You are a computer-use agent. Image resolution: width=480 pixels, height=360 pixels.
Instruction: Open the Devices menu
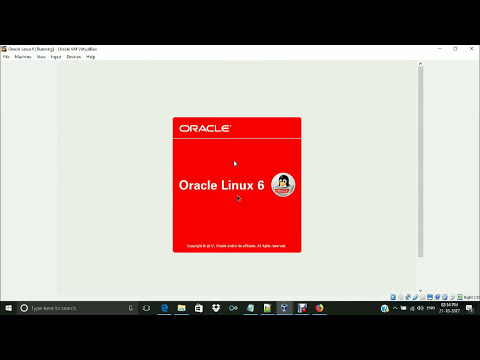pyautogui.click(x=74, y=57)
